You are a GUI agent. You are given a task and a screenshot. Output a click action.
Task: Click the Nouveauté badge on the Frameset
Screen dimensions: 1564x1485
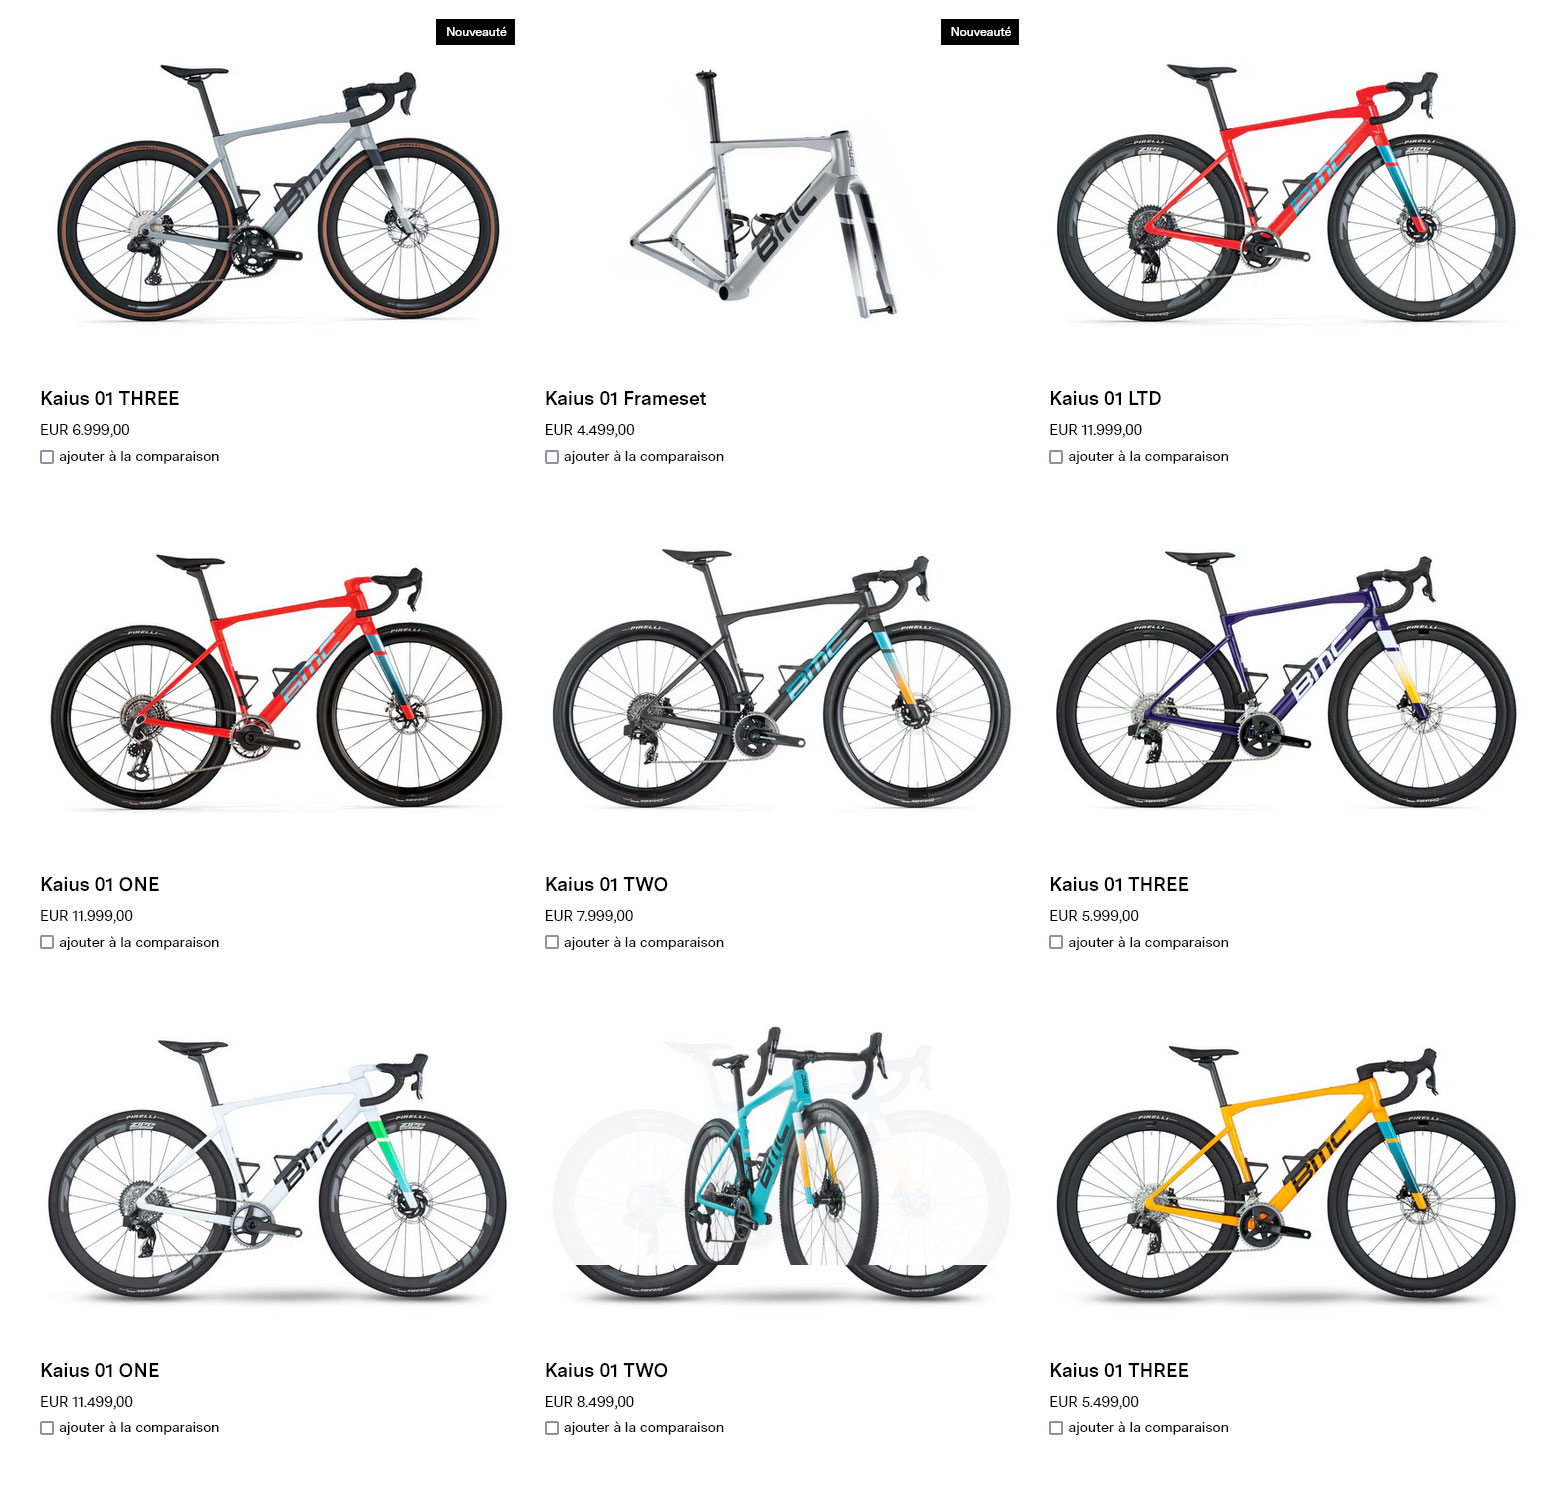980,32
